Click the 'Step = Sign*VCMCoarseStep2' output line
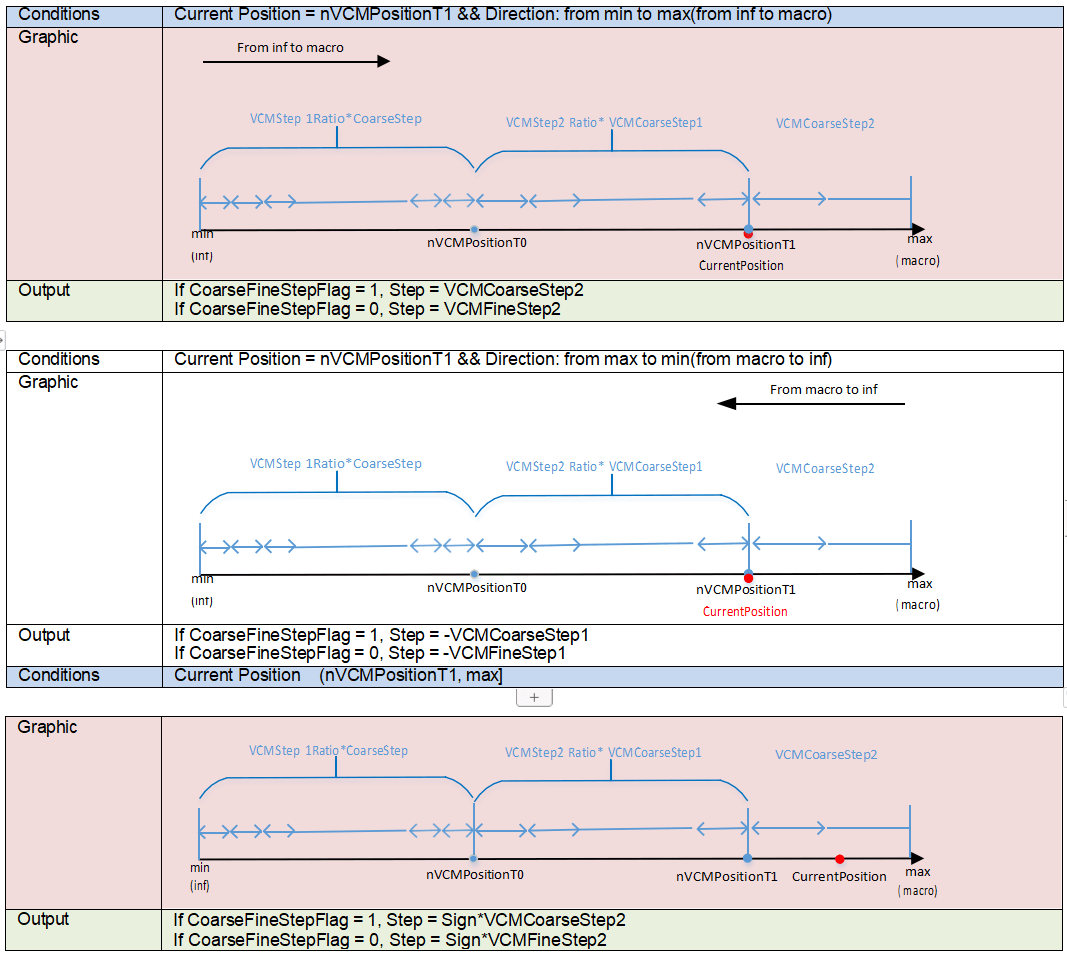 pos(399,920)
